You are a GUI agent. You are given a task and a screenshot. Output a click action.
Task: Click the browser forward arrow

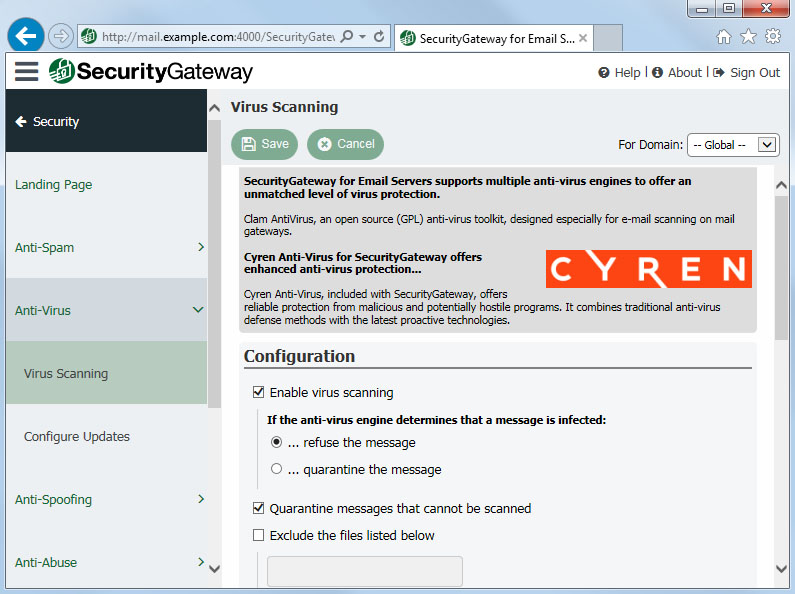tap(61, 36)
